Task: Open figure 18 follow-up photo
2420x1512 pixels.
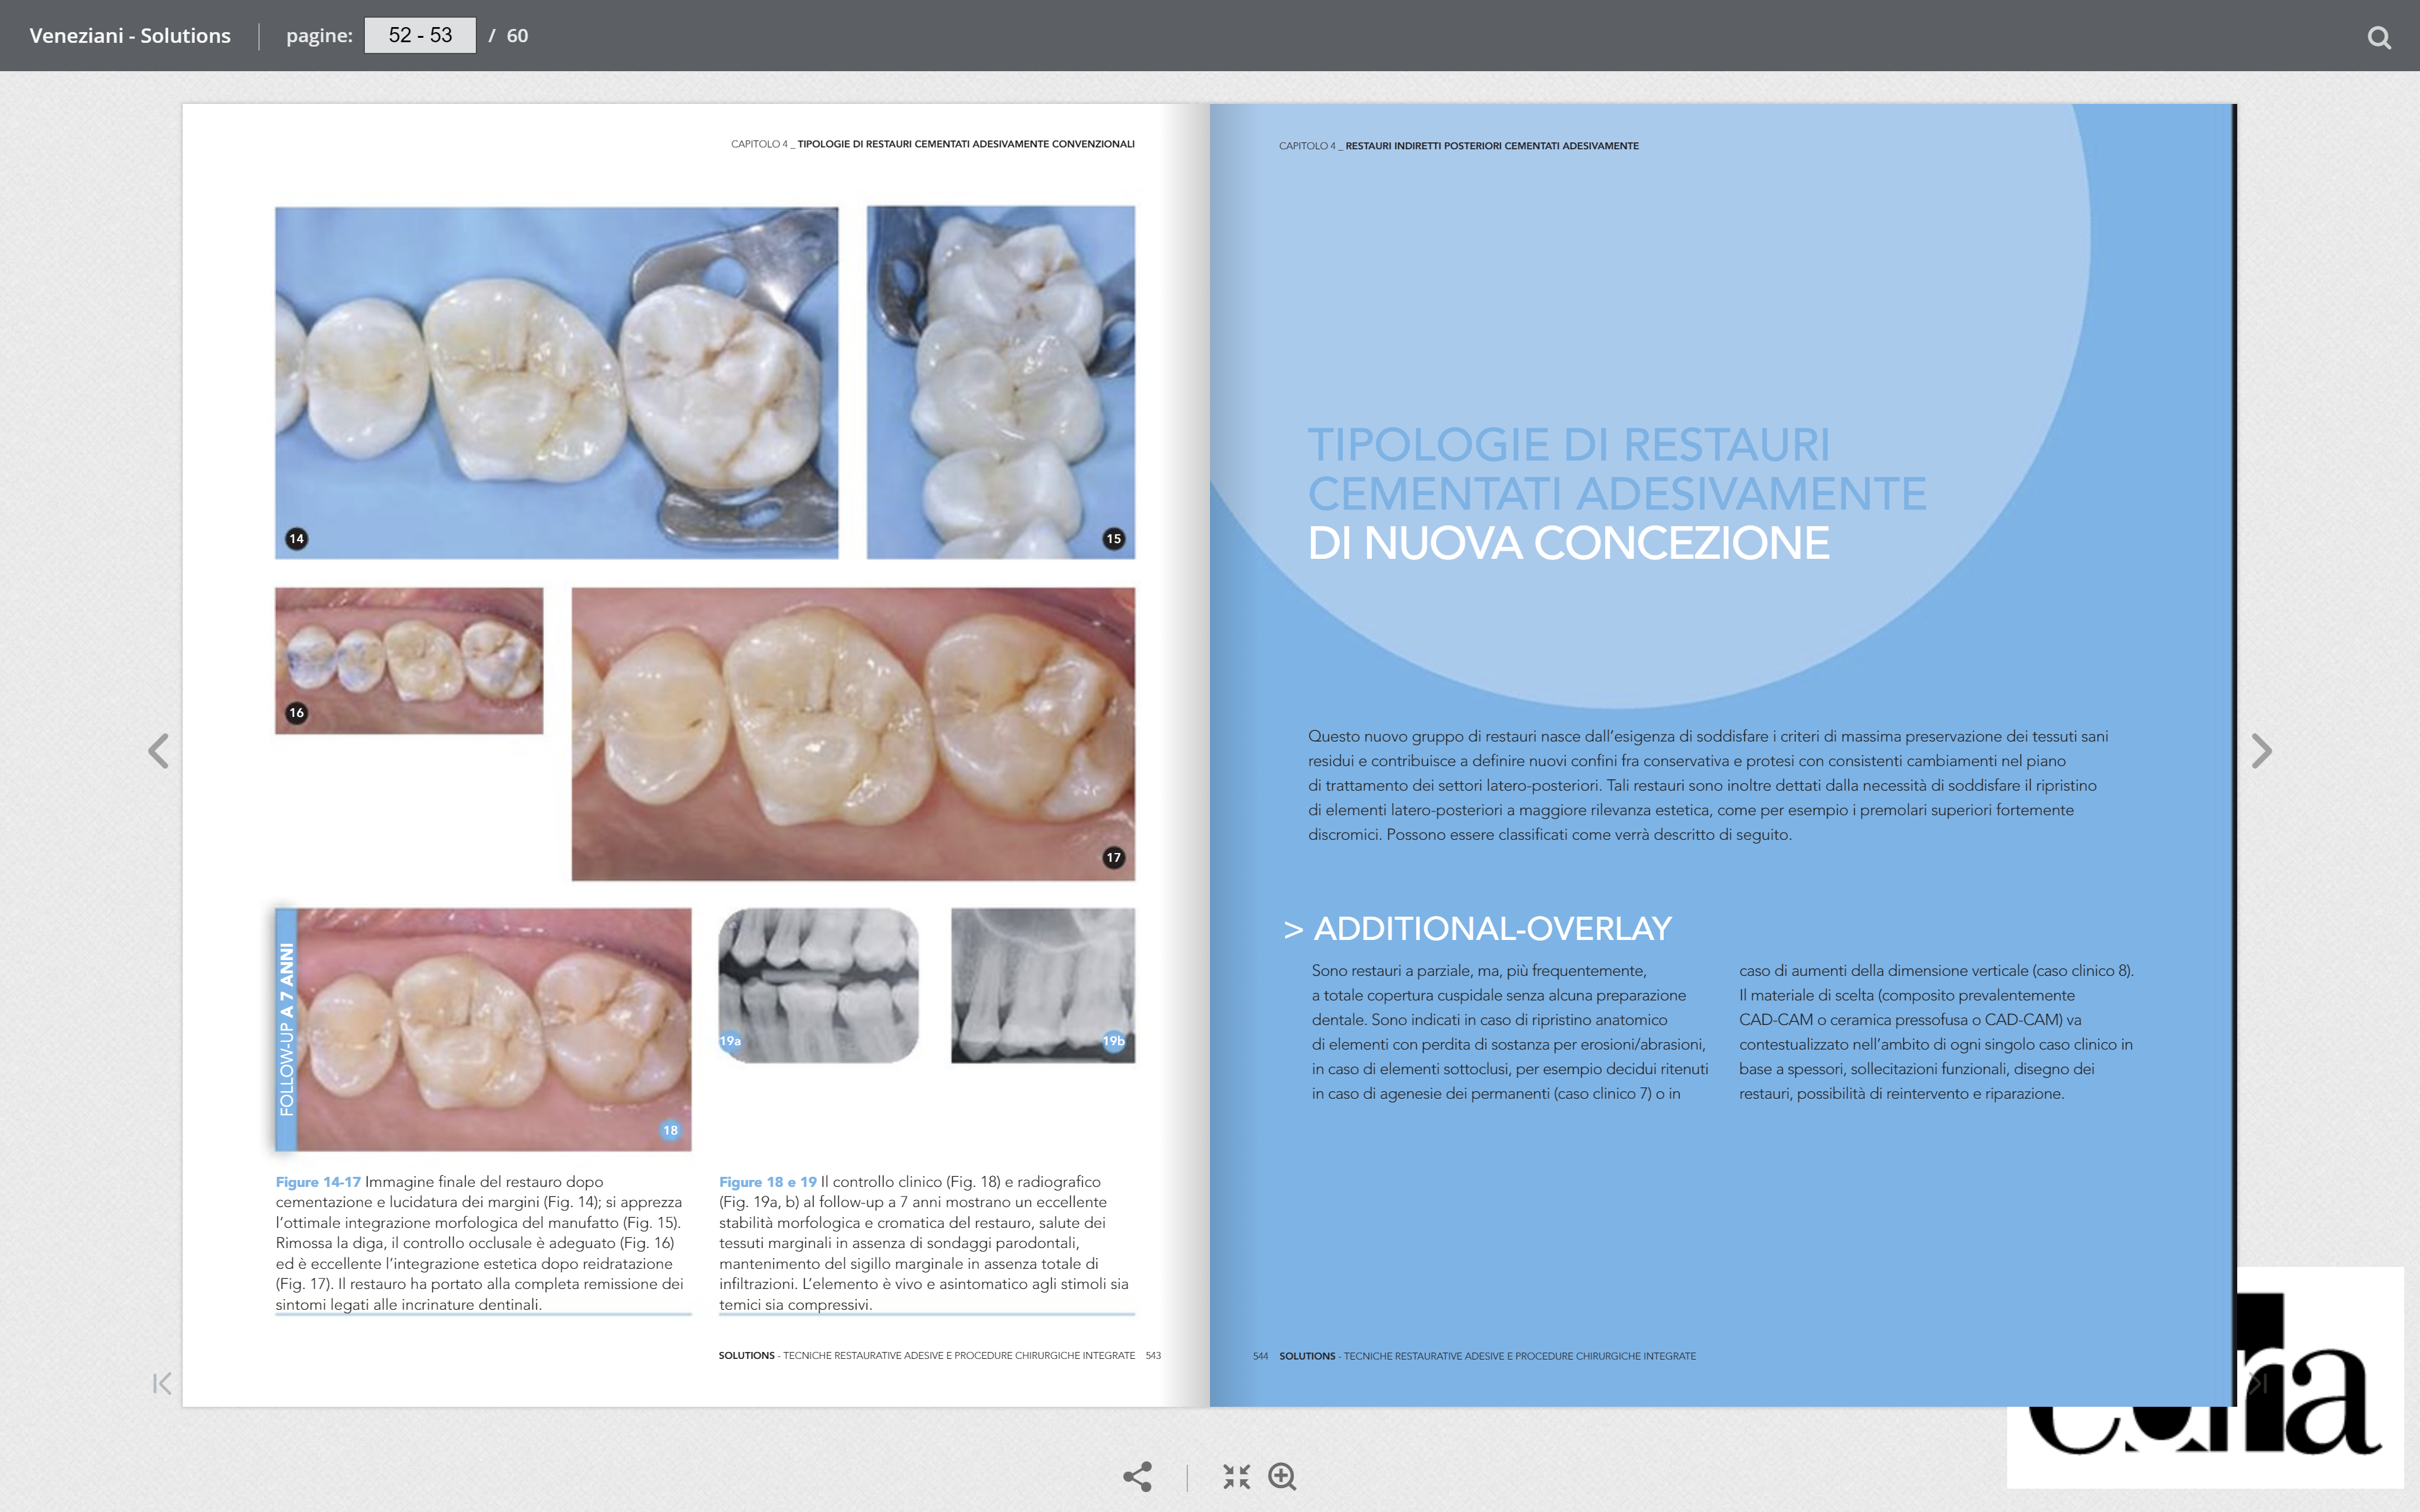Action: click(494, 1030)
